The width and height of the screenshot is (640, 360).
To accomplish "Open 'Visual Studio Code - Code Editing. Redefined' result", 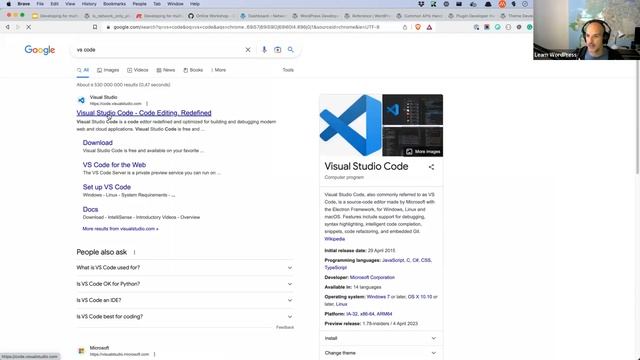I will coord(144,113).
